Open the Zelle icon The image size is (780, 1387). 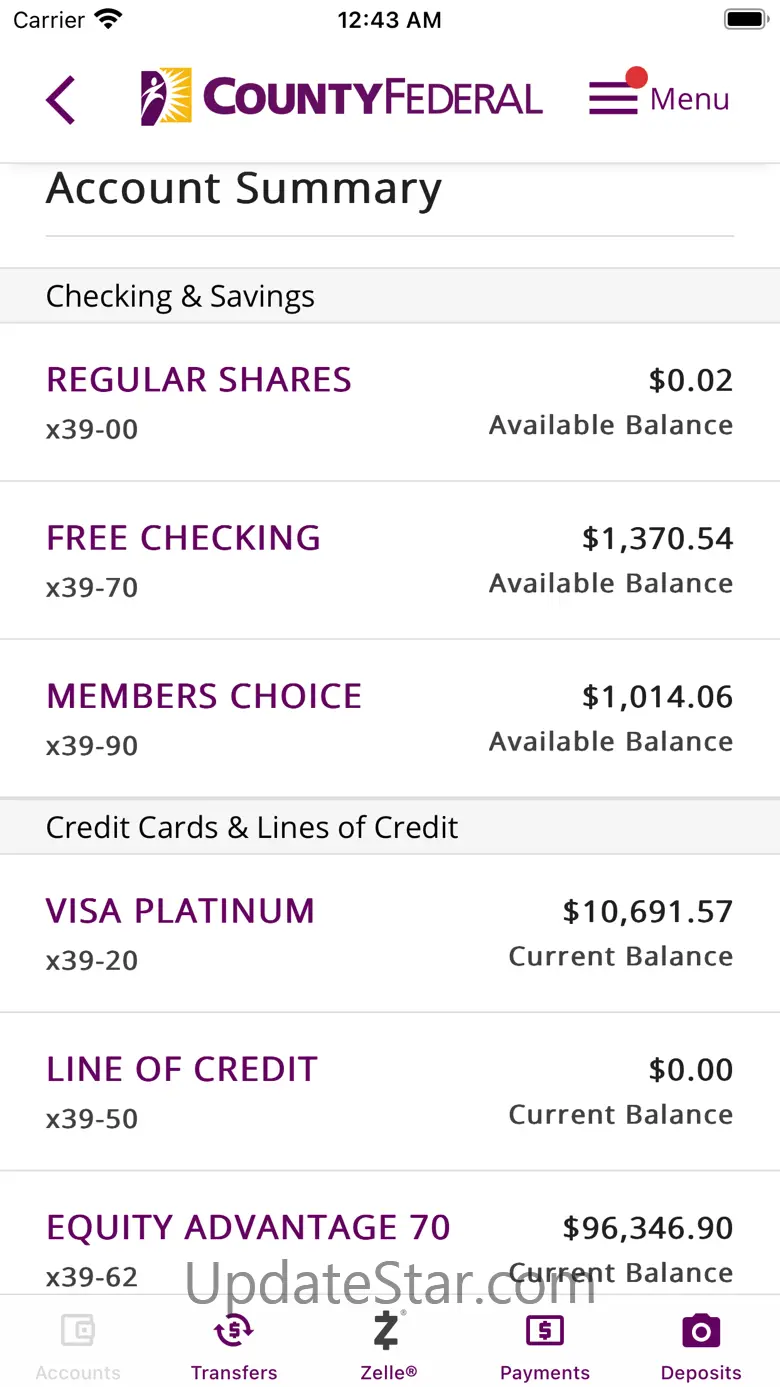(x=387, y=1331)
